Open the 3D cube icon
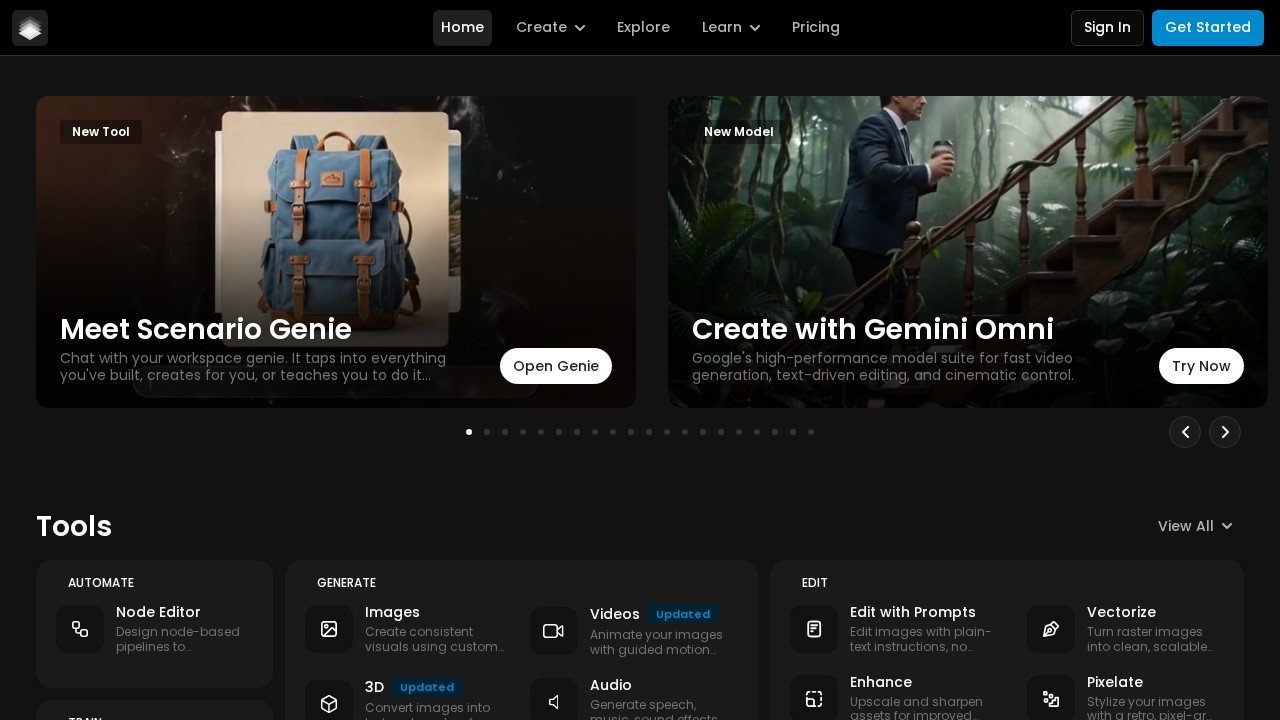 click(x=329, y=704)
